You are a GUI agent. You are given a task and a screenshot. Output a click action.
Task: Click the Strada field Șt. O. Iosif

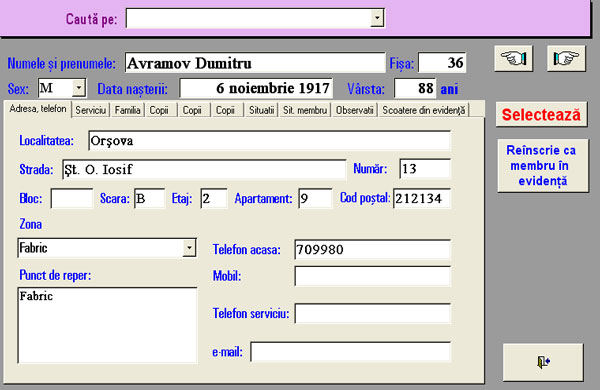204,169
